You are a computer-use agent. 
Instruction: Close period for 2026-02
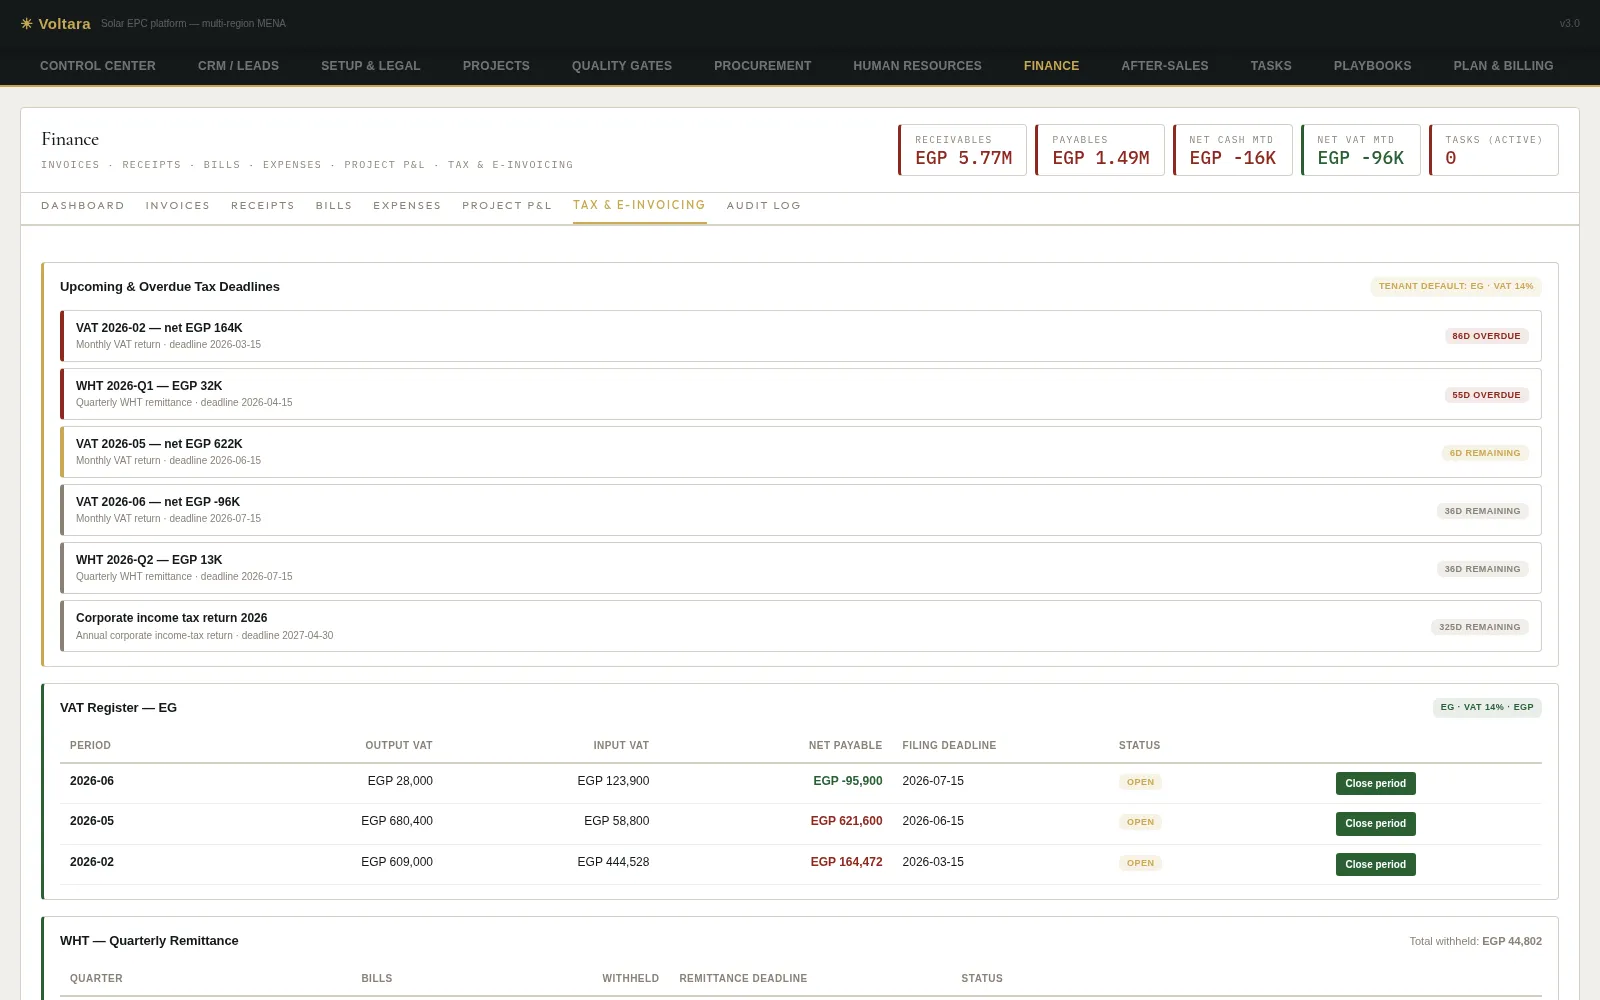(x=1375, y=864)
